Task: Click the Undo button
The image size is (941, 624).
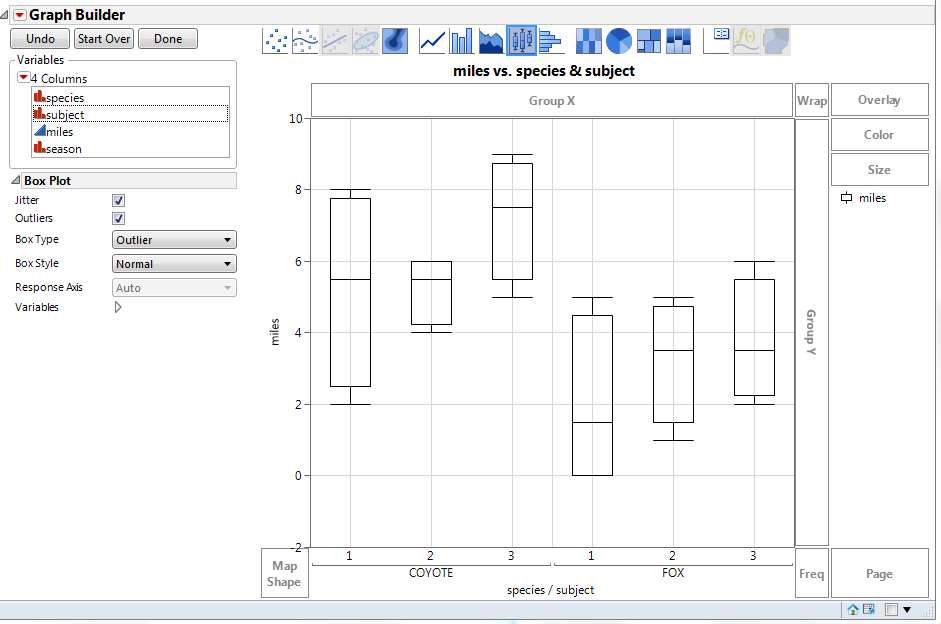Action: (x=40, y=39)
